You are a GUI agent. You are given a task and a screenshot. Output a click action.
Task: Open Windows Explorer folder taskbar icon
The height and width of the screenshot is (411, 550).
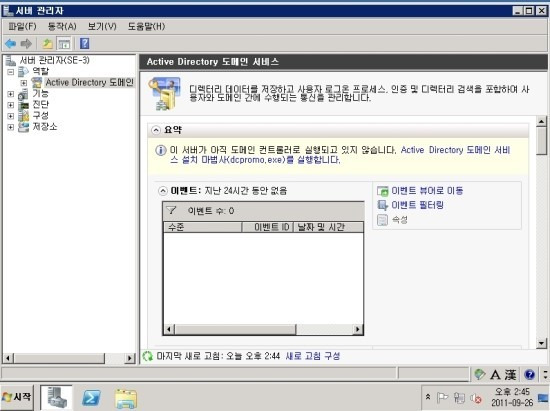pos(126,398)
